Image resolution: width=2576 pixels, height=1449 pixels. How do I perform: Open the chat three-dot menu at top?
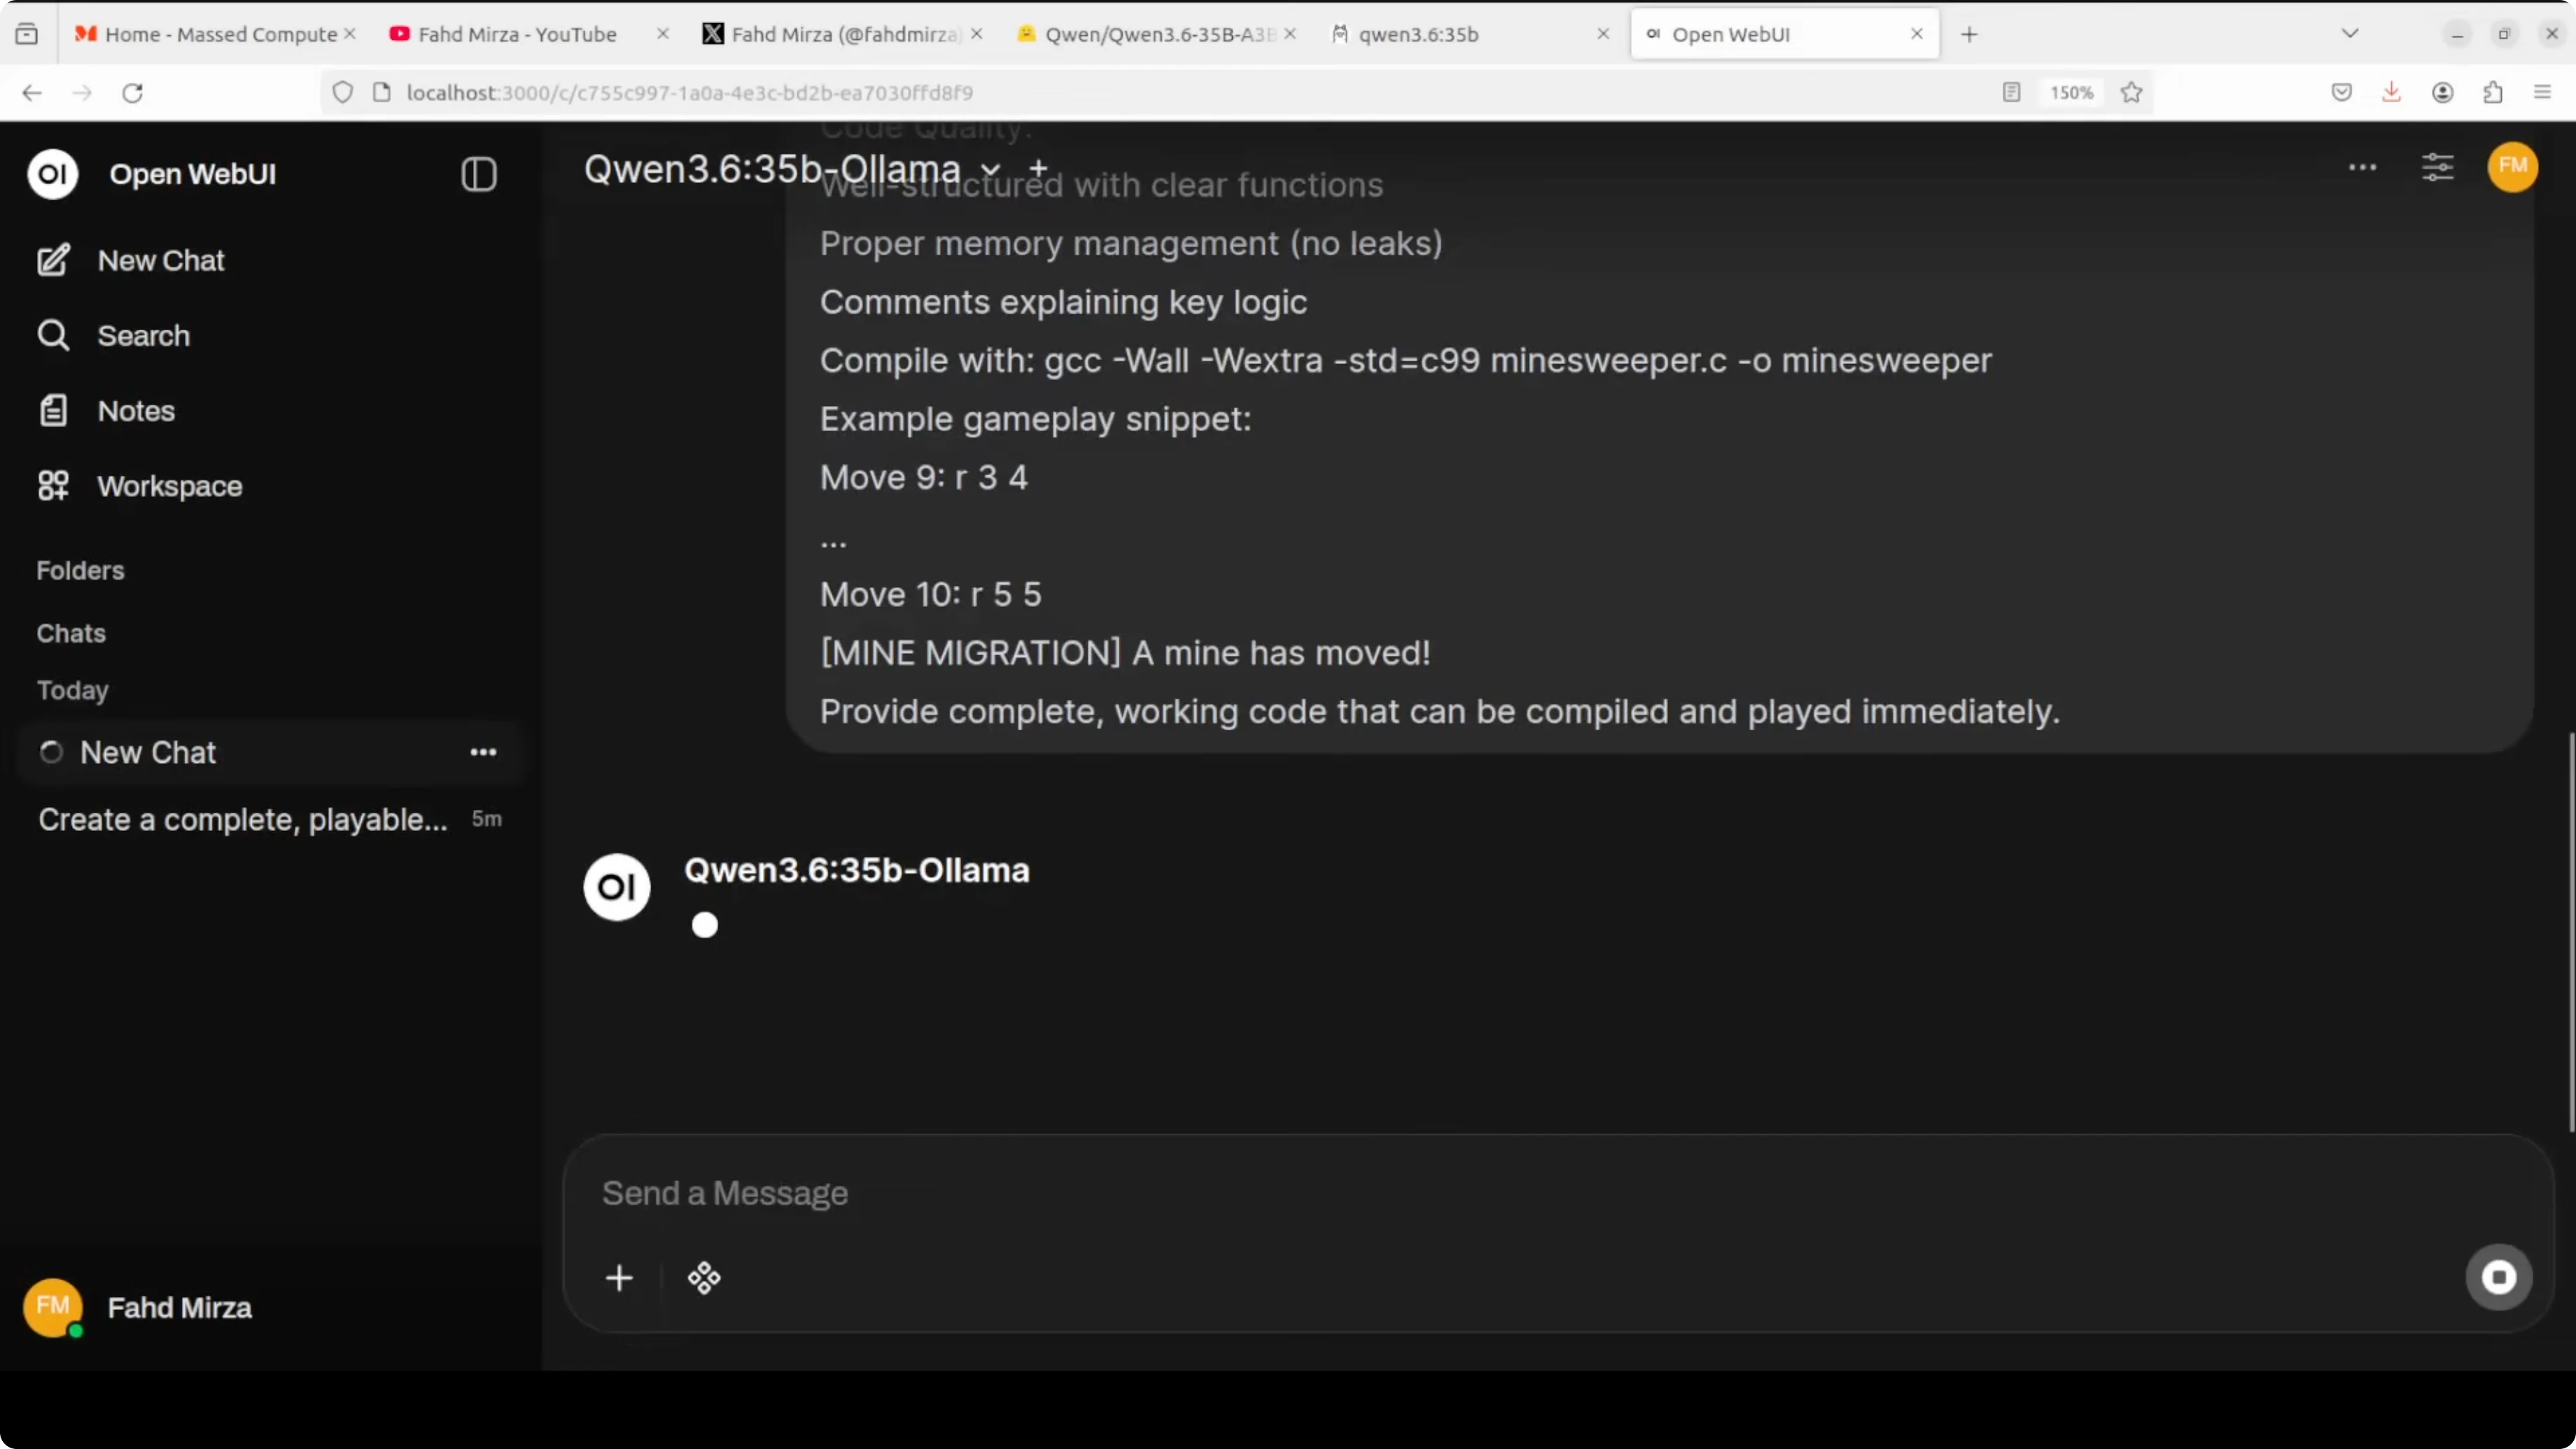coord(2362,167)
